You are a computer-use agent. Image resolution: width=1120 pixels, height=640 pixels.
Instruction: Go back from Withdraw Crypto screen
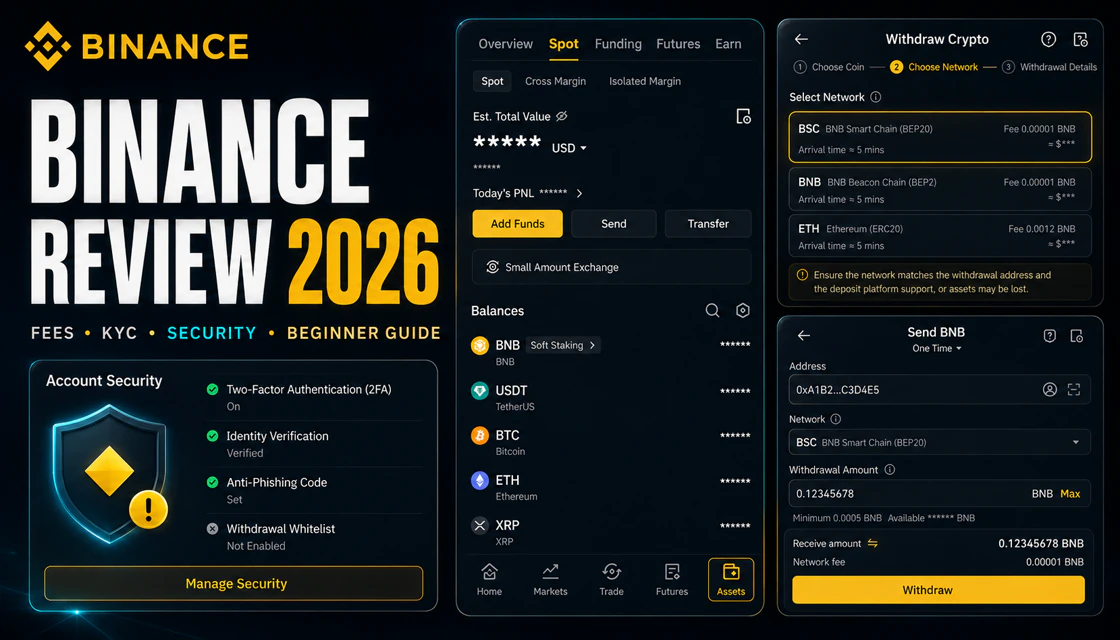801,39
